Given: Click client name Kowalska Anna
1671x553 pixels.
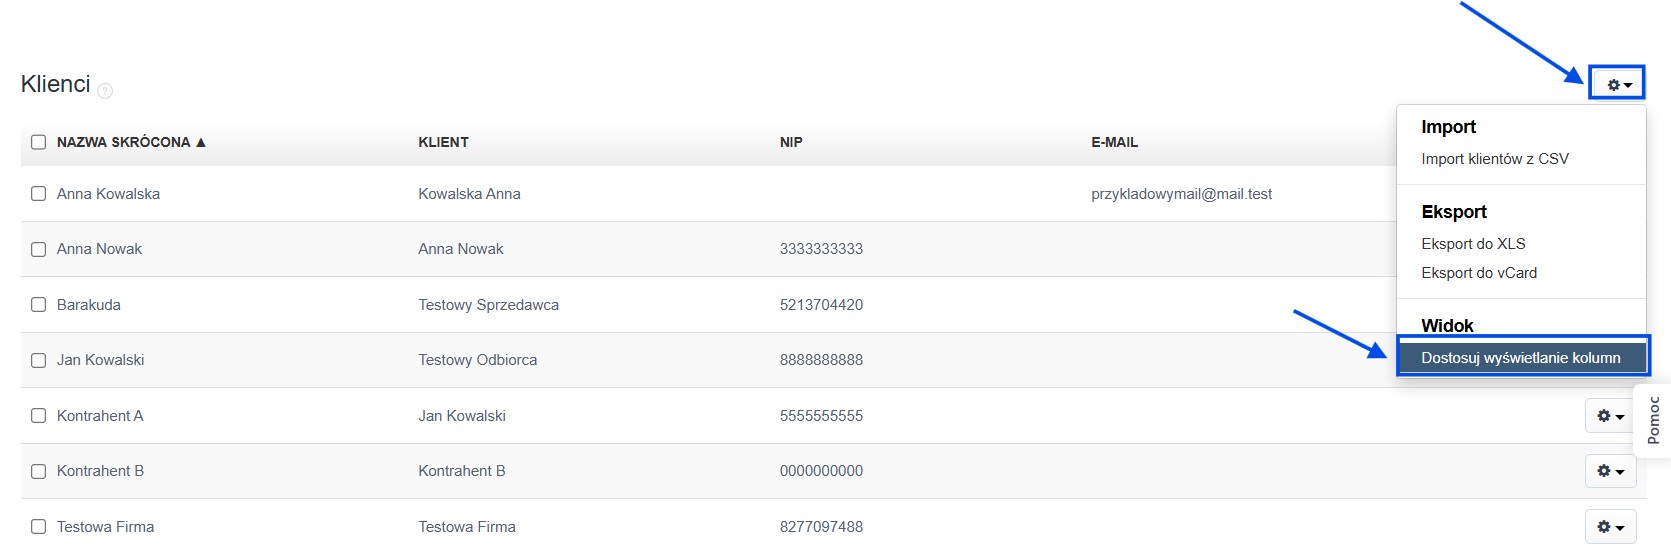Looking at the screenshot, I should tap(469, 194).
